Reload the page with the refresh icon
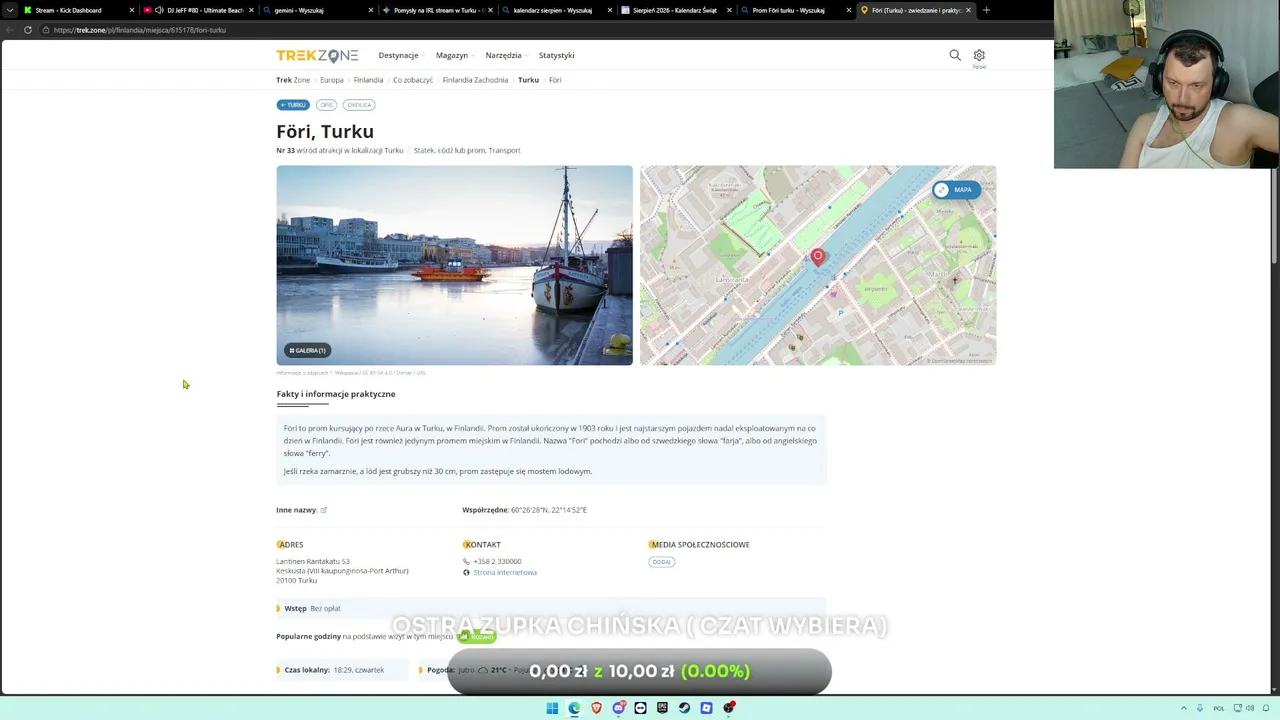Screen dimensions: 1280x720 tap(28, 30)
